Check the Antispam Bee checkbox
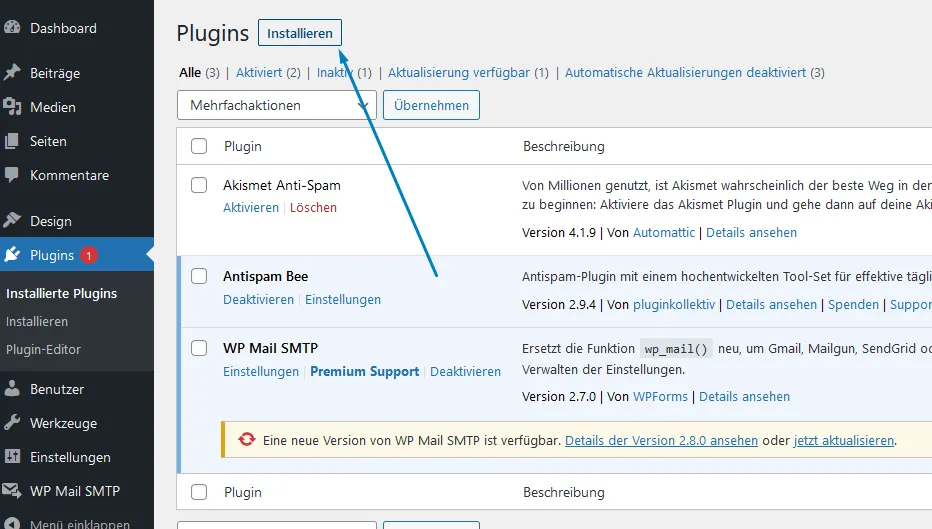This screenshot has width=932, height=529. point(199,276)
